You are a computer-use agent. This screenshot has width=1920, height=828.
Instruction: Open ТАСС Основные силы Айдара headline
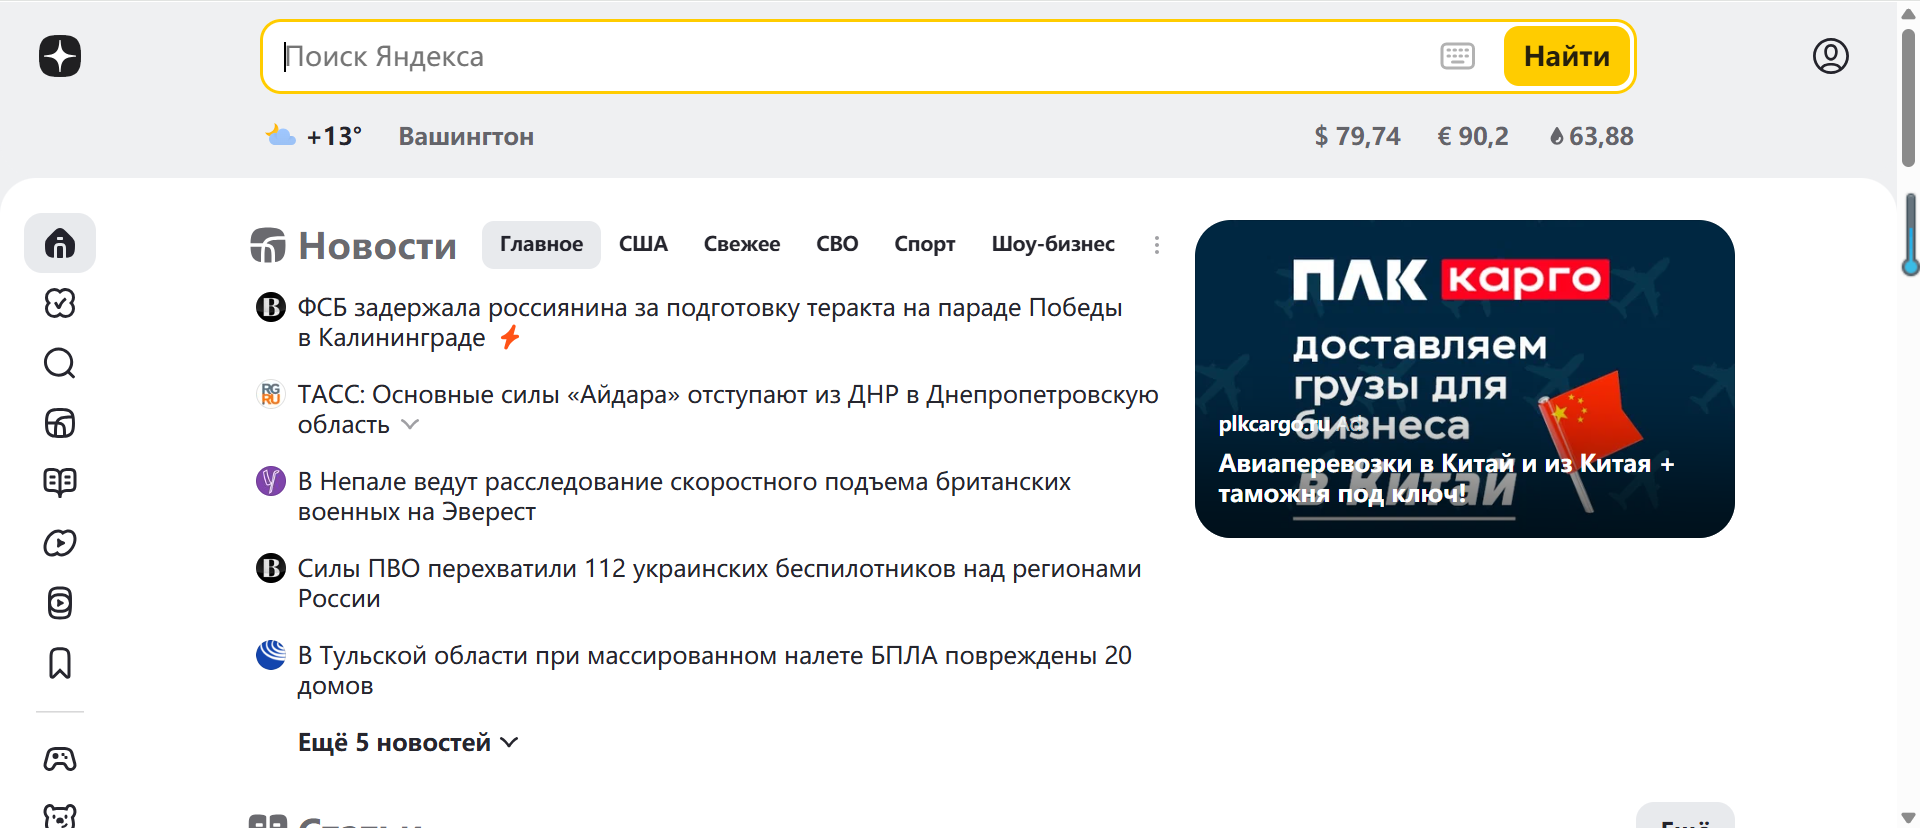pyautogui.click(x=728, y=409)
